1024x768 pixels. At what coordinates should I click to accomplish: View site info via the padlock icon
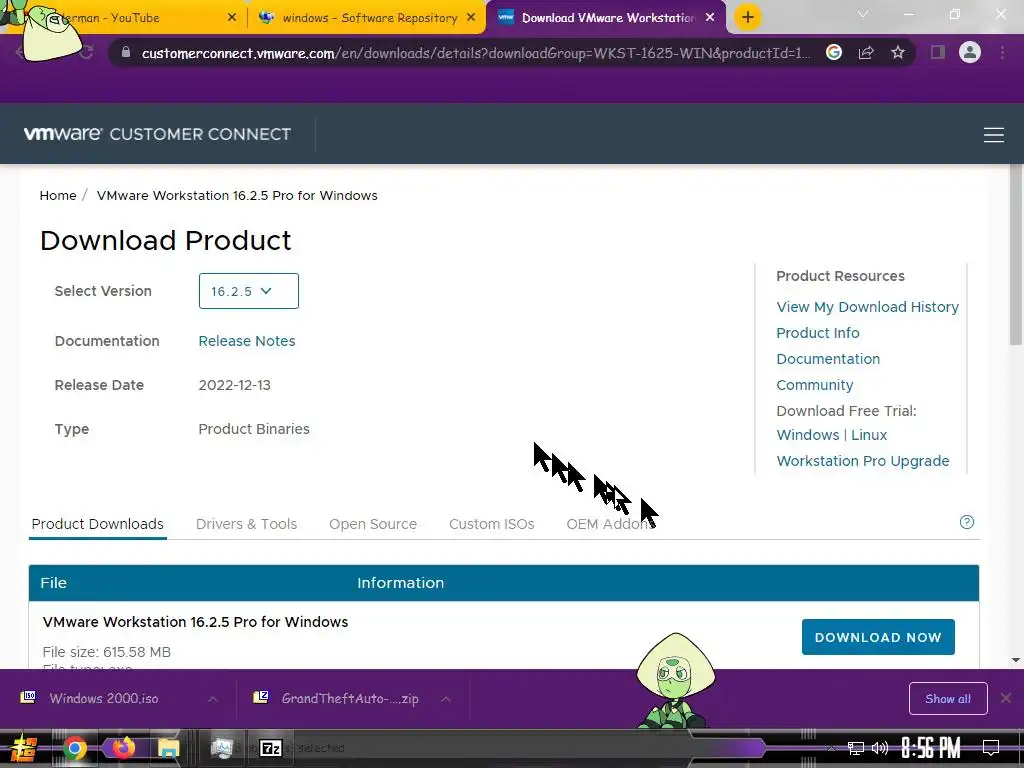(126, 52)
